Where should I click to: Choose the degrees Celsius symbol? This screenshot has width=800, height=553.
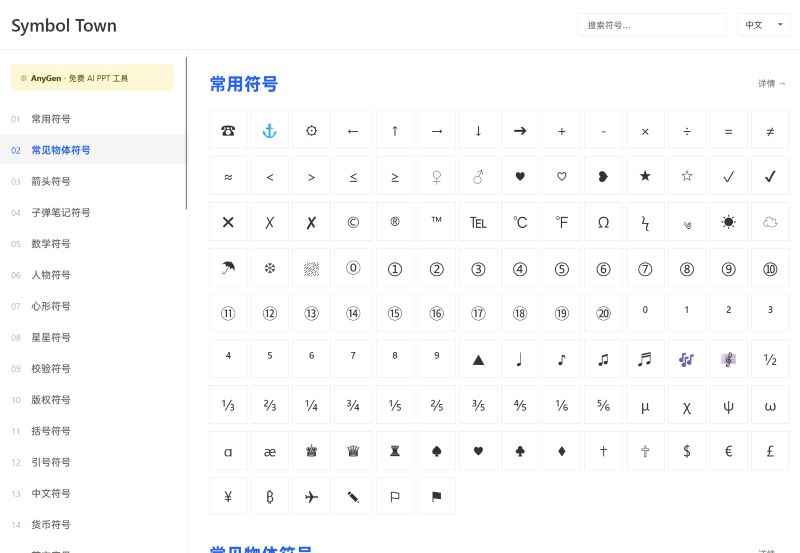pyautogui.click(x=520, y=222)
